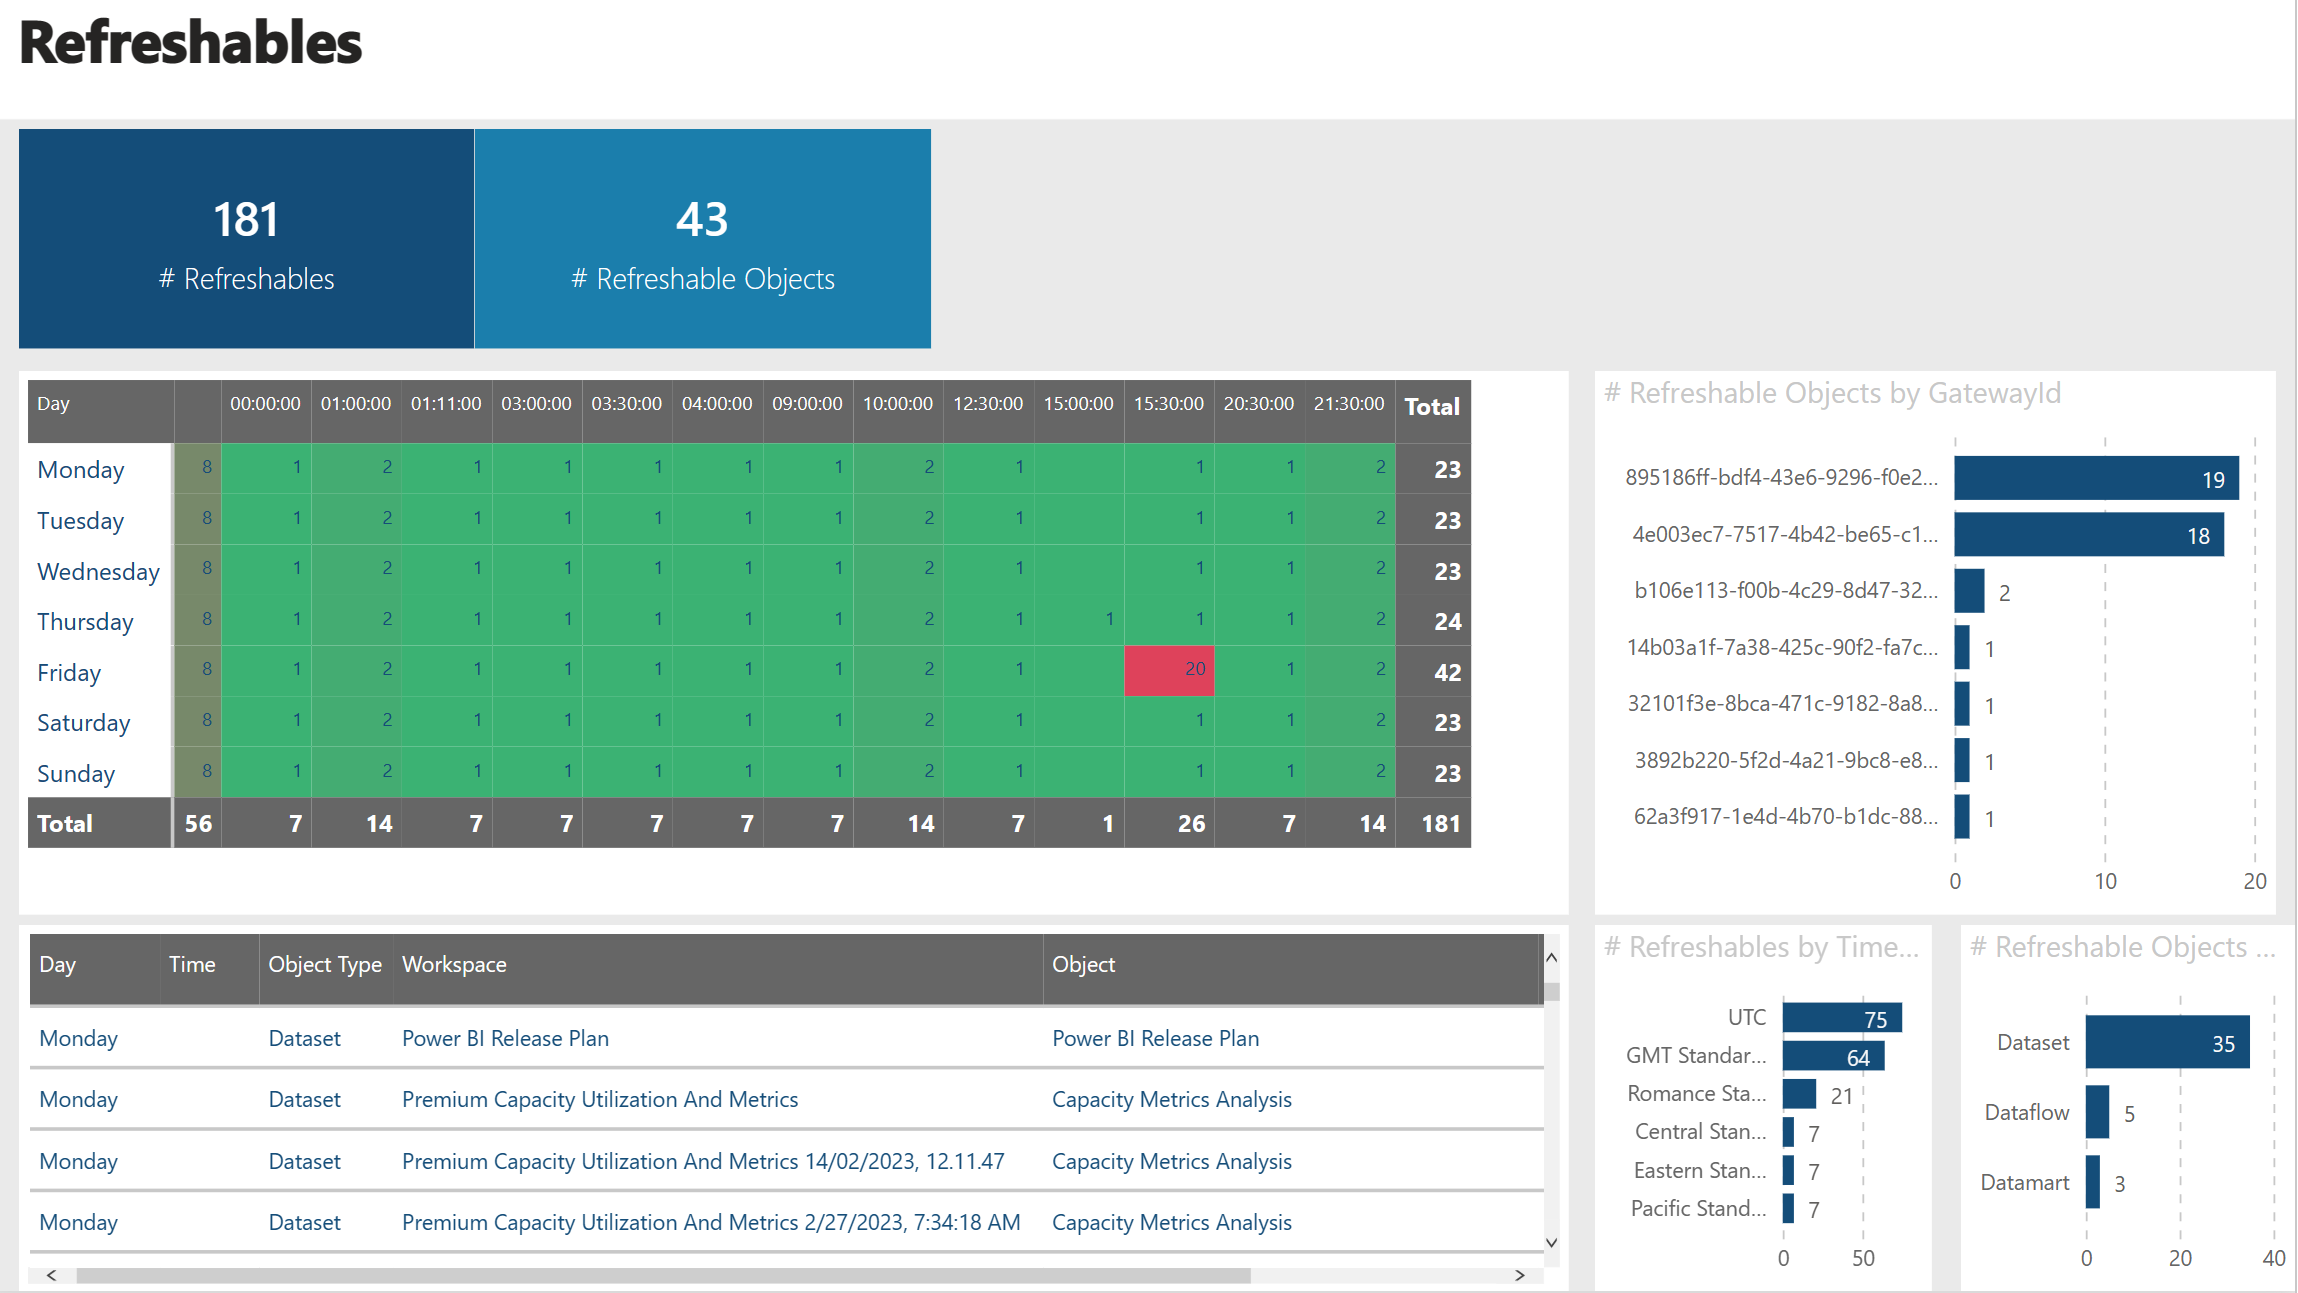The height and width of the screenshot is (1293, 2298).
Task: Select the Dataflow bar
Action: (x=2096, y=1112)
